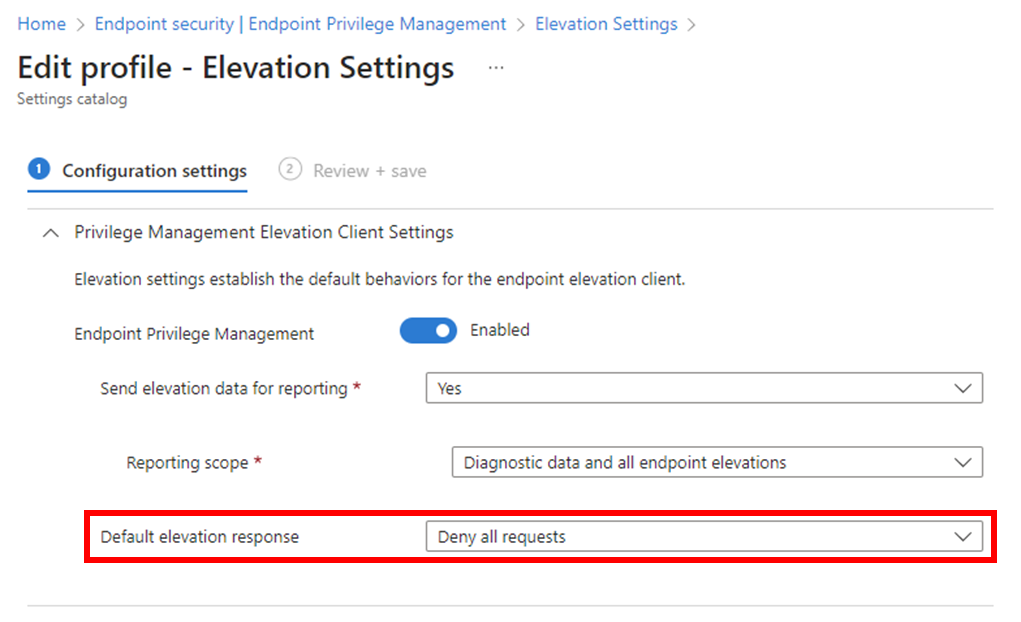1021x622 pixels.
Task: Click the step 1 circle icon
Action: pos(38,169)
